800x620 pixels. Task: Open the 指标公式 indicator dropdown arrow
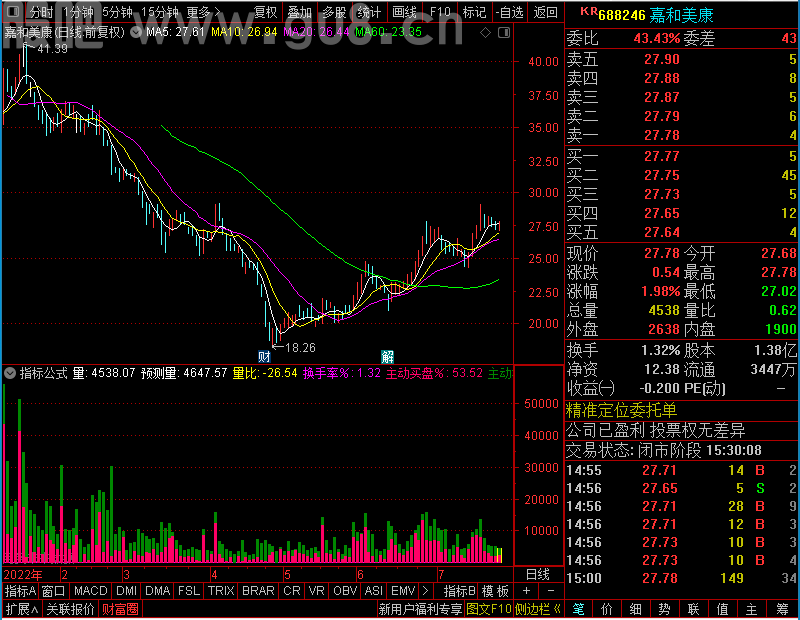tap(10, 373)
